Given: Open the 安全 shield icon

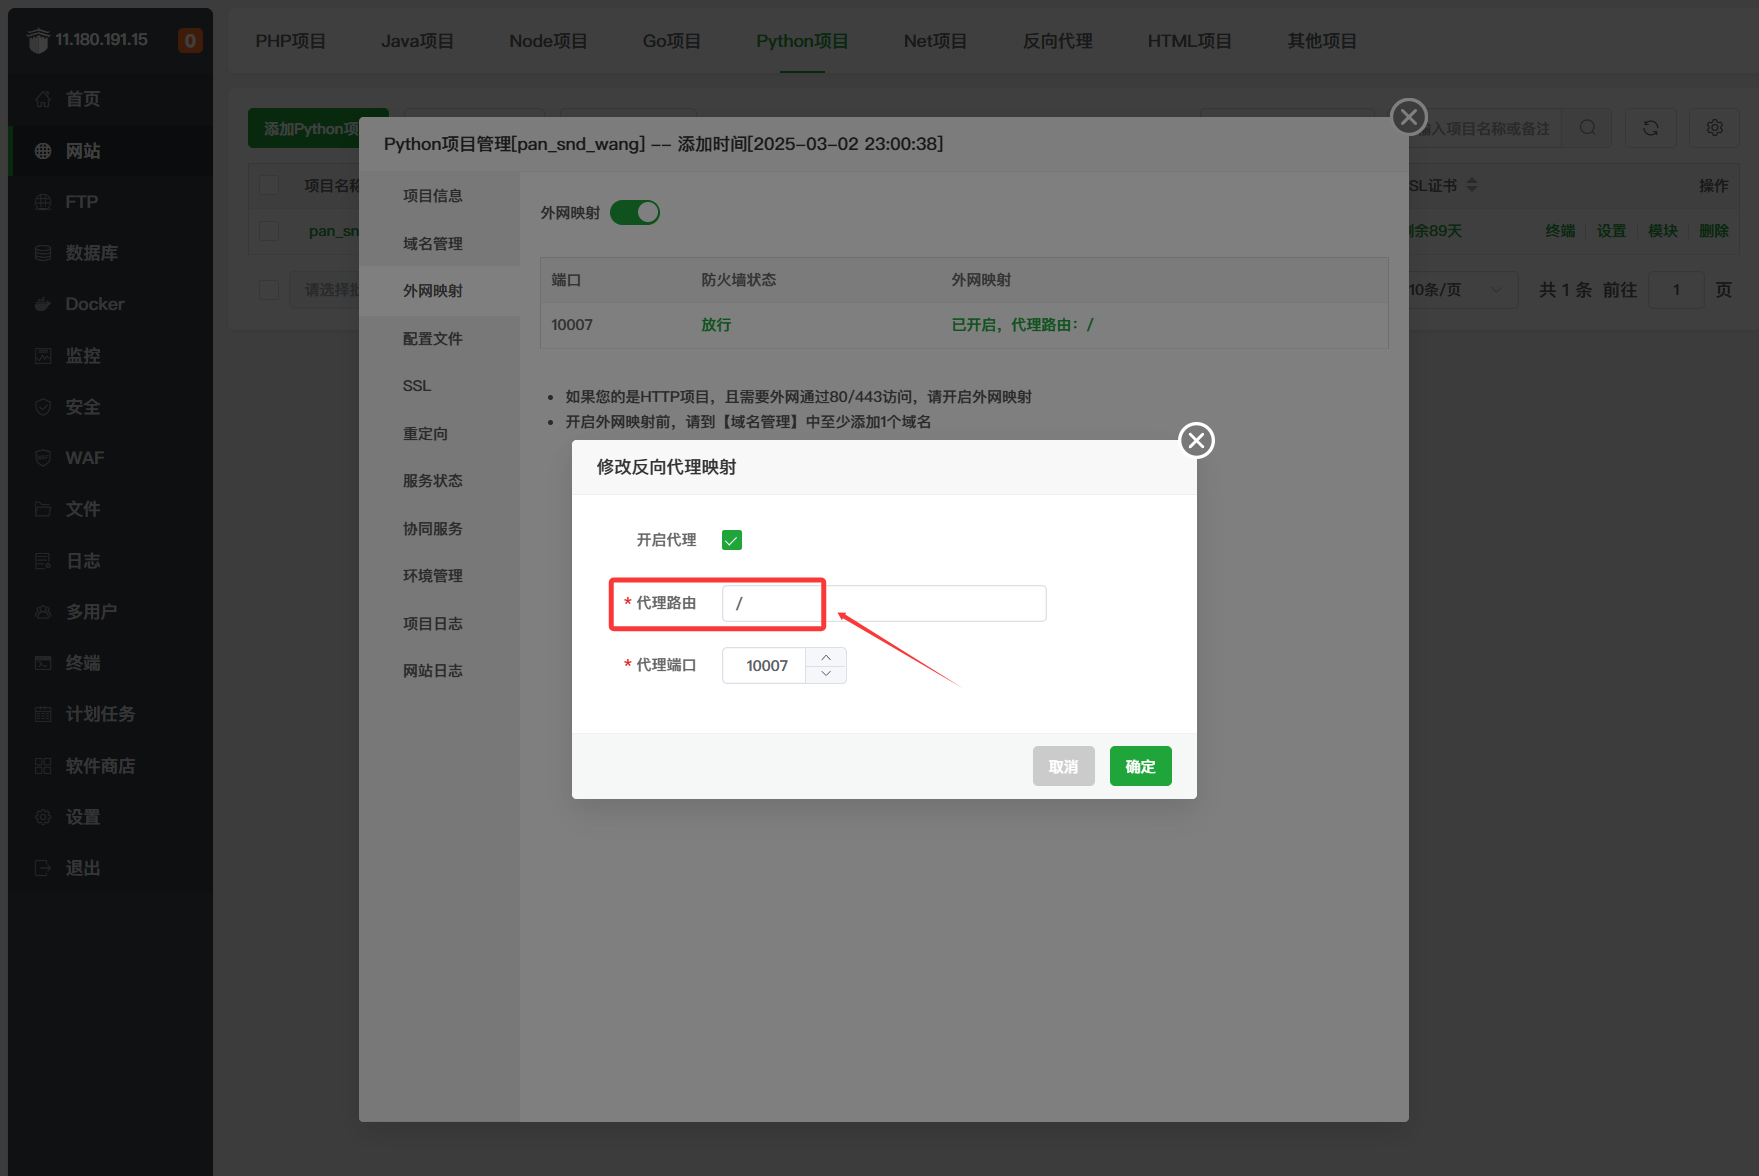Looking at the screenshot, I should click(43, 407).
